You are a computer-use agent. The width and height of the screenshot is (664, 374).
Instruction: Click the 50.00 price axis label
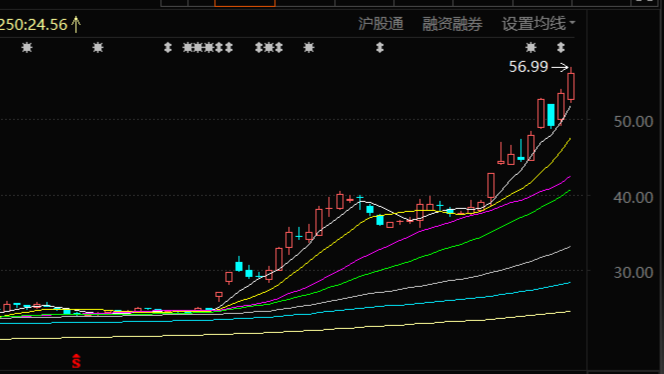(x=633, y=122)
